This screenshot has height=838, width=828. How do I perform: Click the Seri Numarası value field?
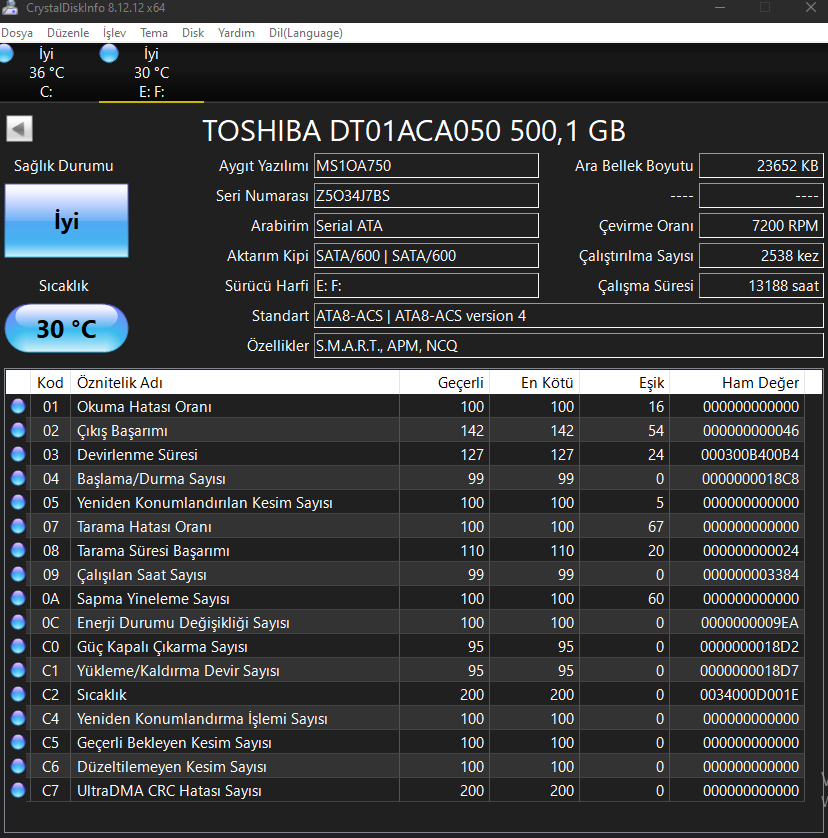[x=426, y=196]
